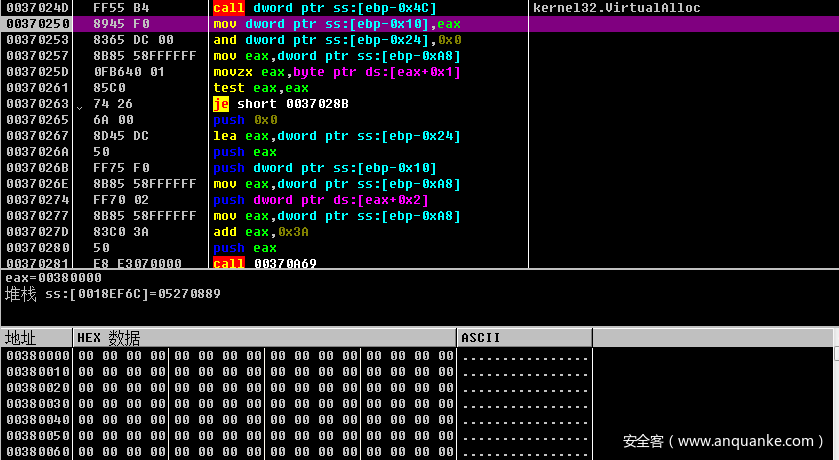This screenshot has width=839, height=460.
Task: Select dump row address 00380010
Action: pyautogui.click(x=38, y=372)
